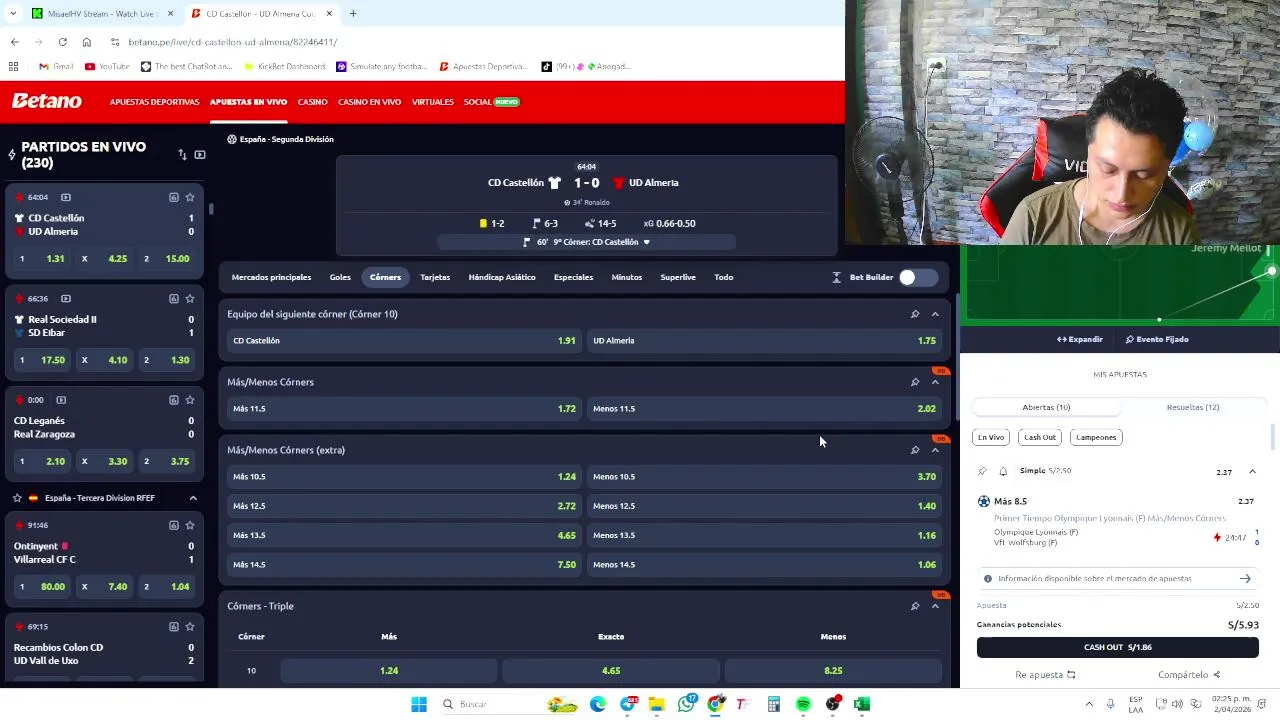Open stats icon for Real Sociedad II match
Image resolution: width=1280 pixels, height=720 pixels.
pyautogui.click(x=173, y=298)
